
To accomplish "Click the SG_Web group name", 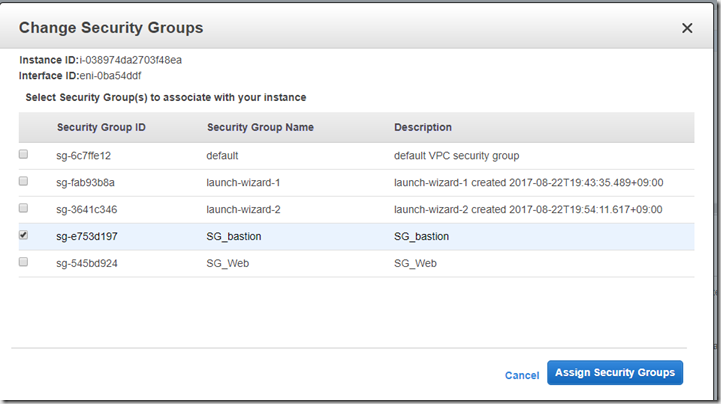I will (x=229, y=264).
